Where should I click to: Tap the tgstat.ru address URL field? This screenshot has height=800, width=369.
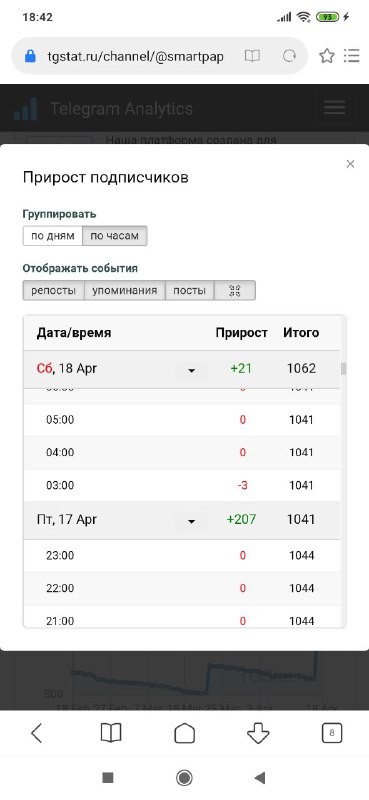(135, 56)
